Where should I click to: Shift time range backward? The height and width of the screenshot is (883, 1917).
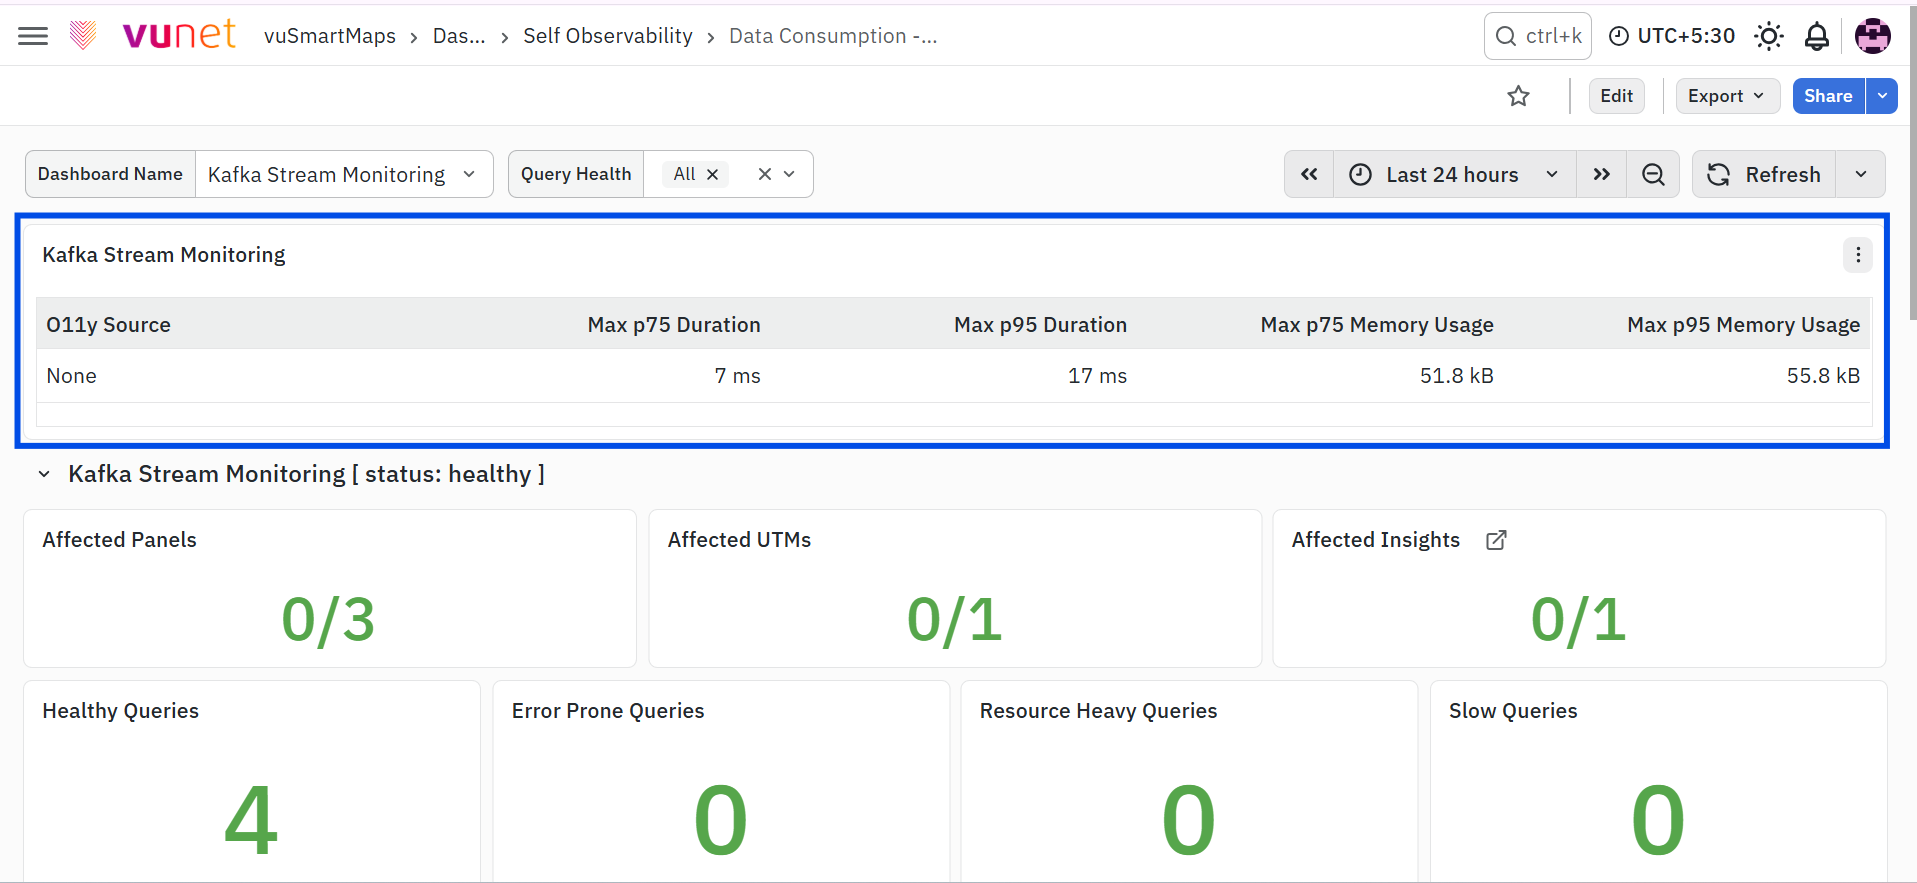(1309, 174)
